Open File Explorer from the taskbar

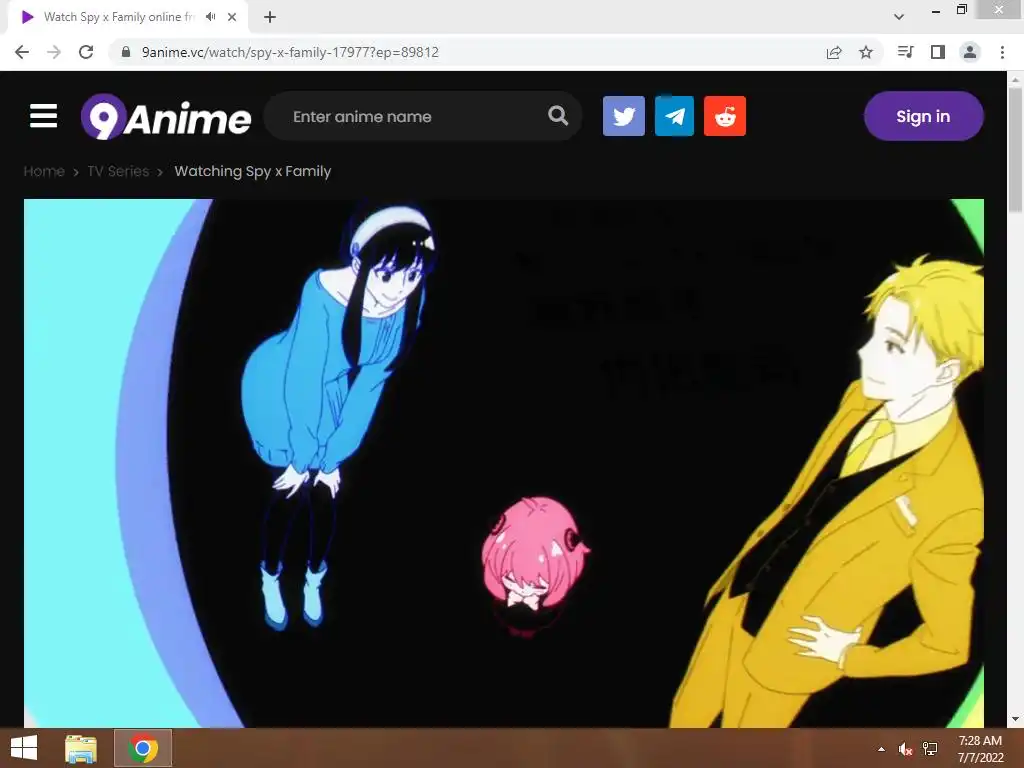81,748
